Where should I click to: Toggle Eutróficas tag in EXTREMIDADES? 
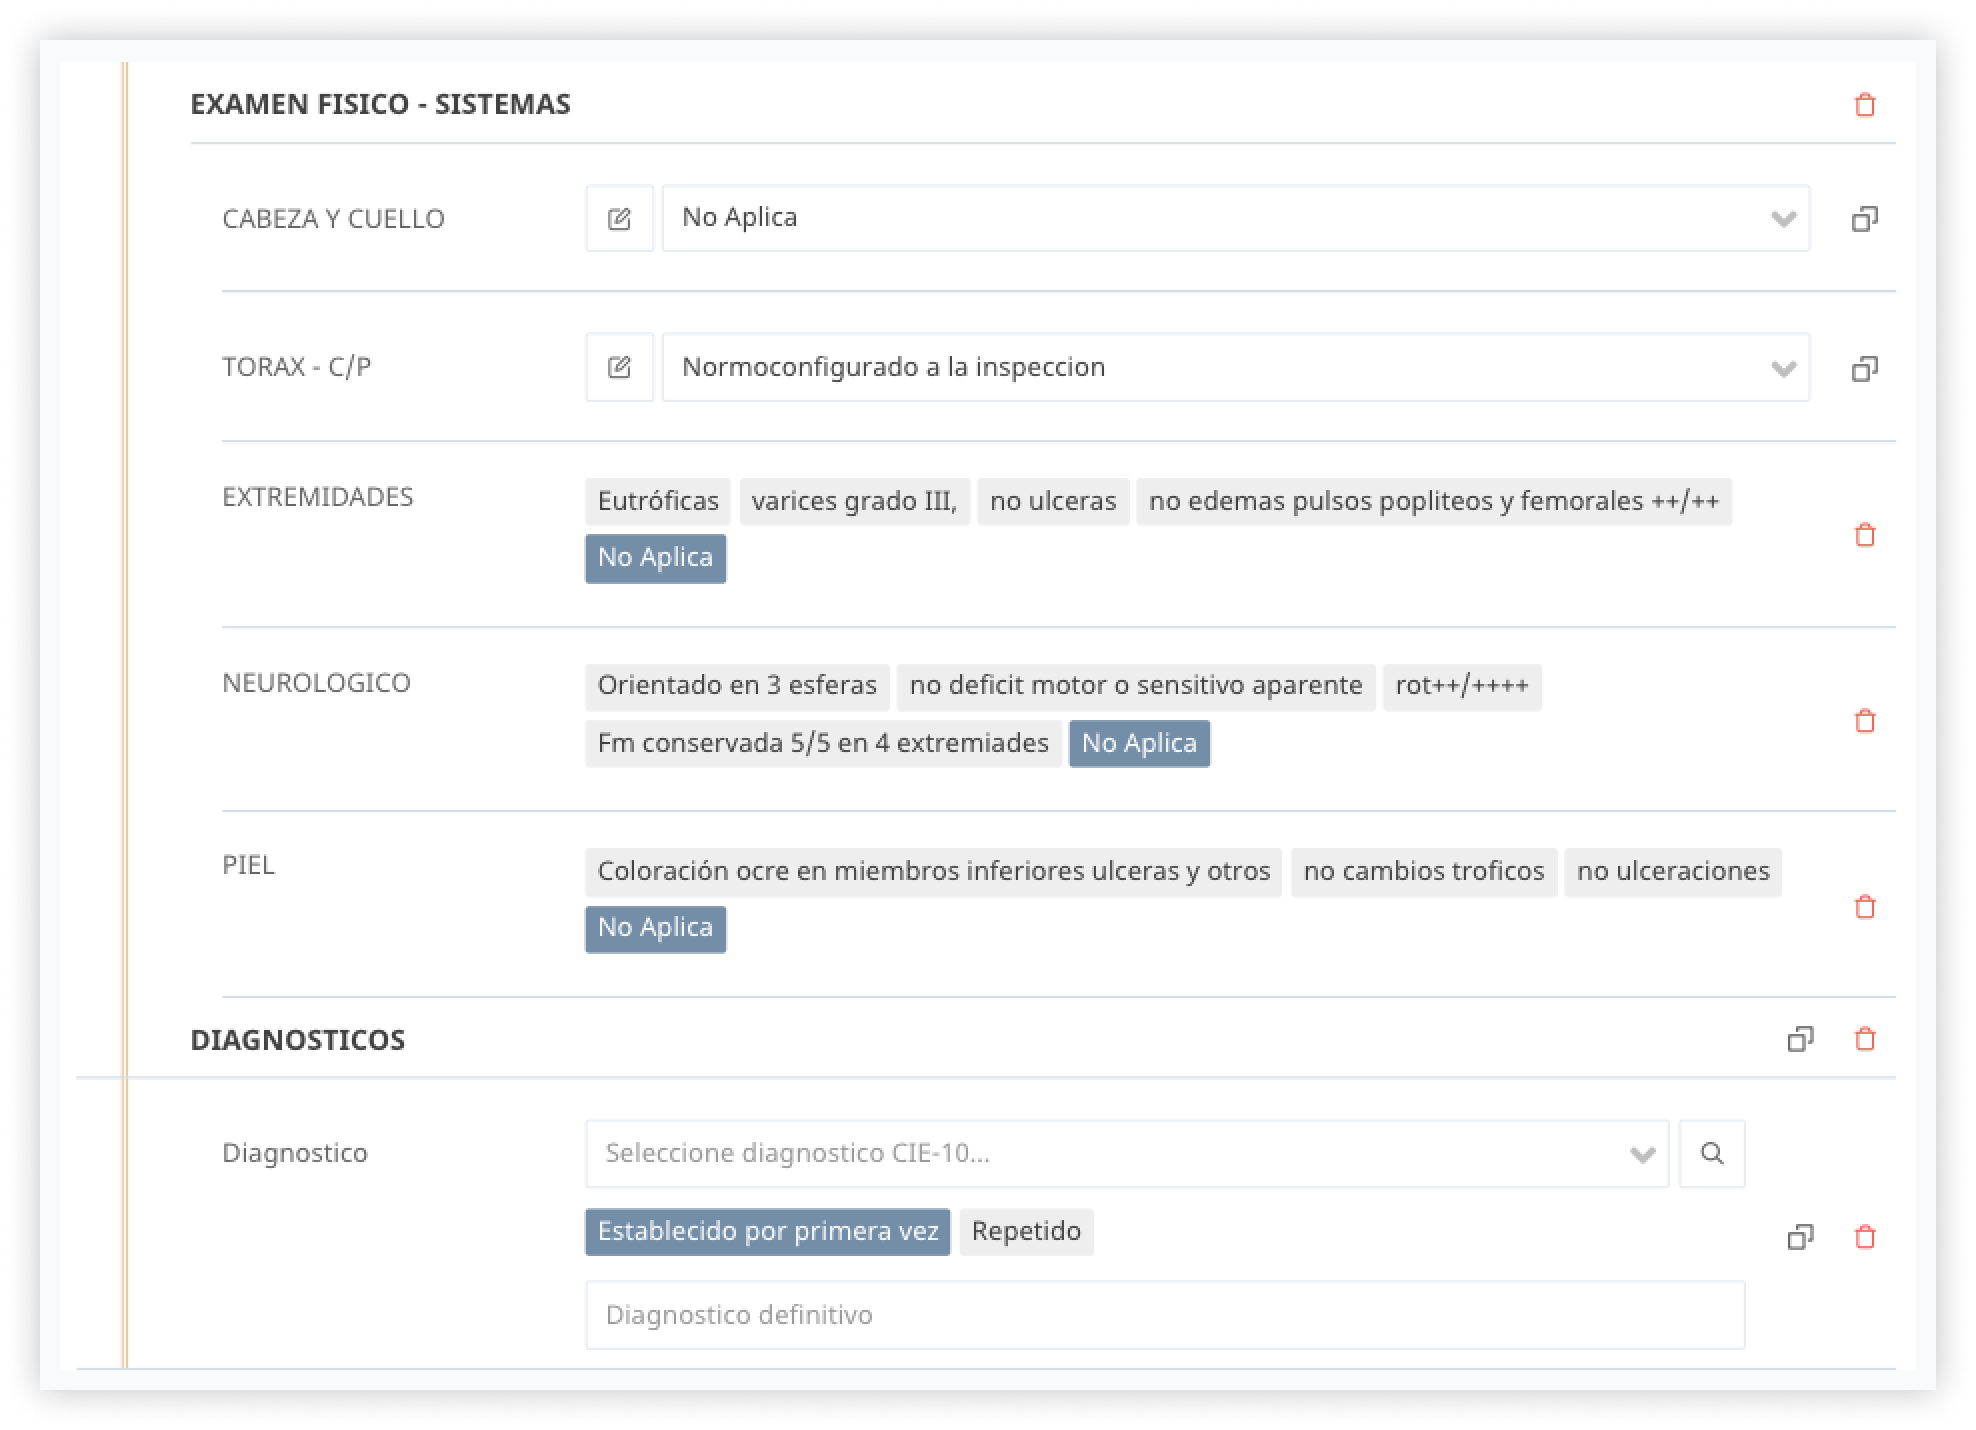(x=658, y=501)
